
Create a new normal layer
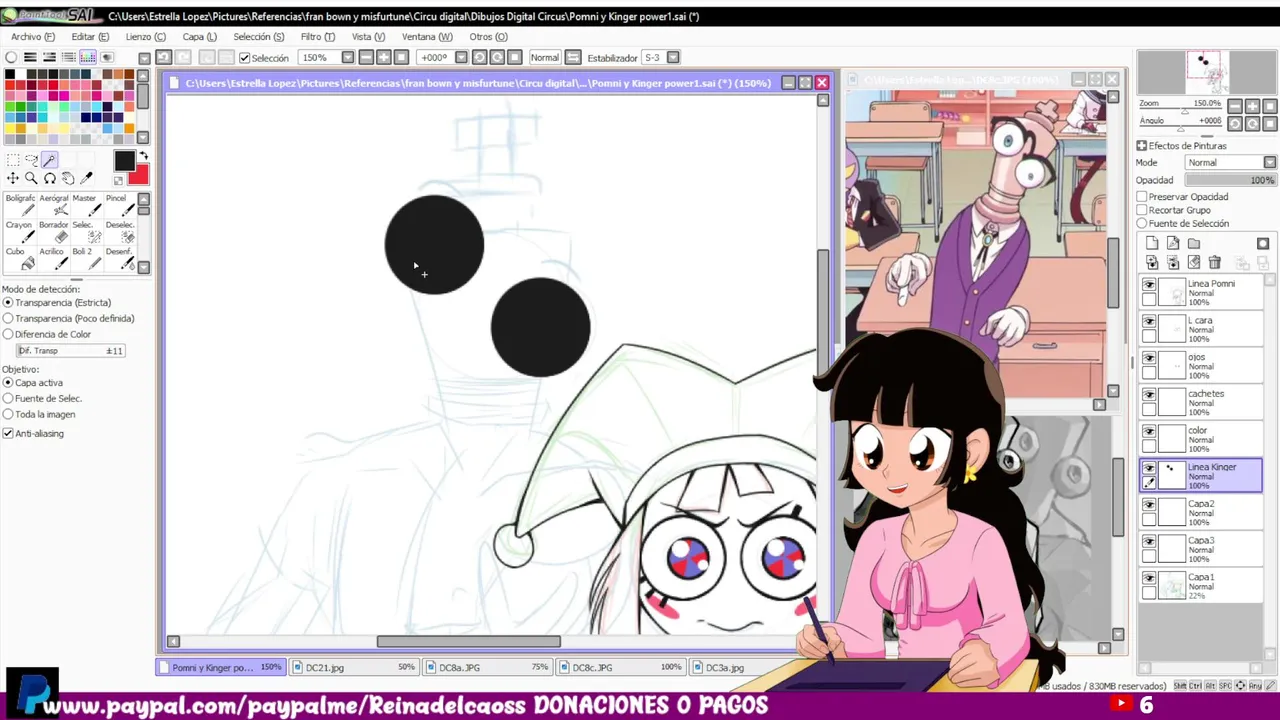coord(1152,243)
